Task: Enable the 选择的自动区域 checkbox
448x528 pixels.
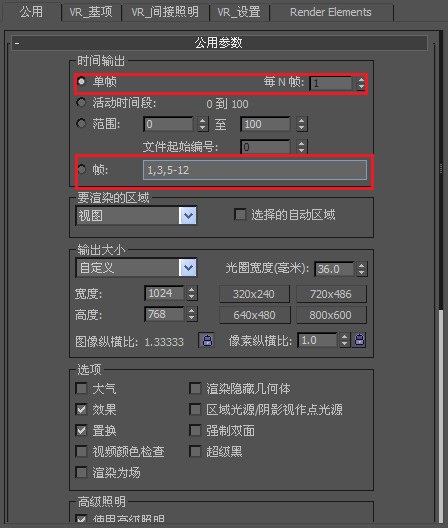Action: coord(240,214)
